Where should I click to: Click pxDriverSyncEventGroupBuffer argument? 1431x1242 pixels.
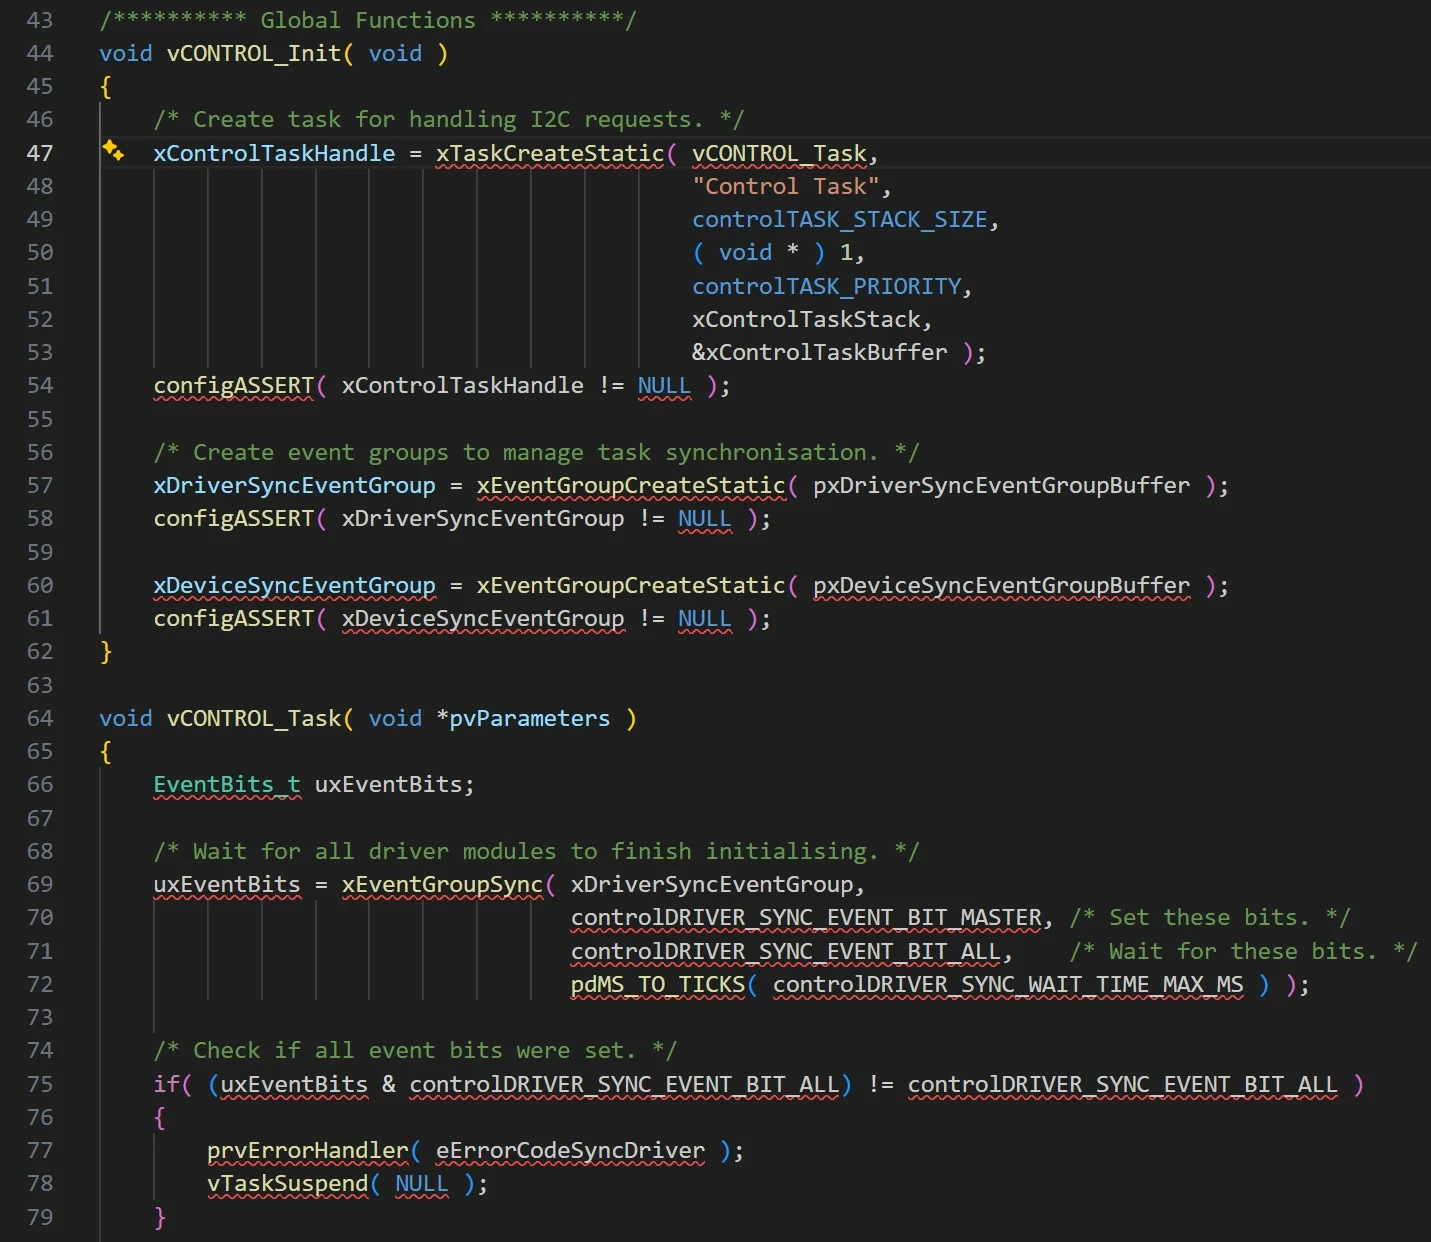tap(1002, 485)
